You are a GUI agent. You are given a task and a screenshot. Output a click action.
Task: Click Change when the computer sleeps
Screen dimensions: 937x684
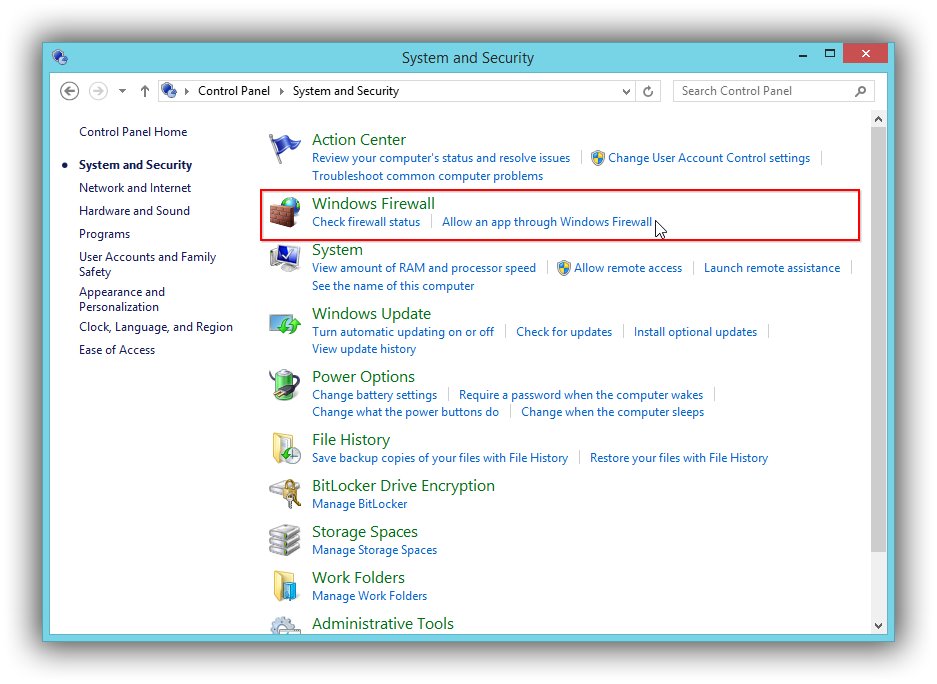(612, 412)
